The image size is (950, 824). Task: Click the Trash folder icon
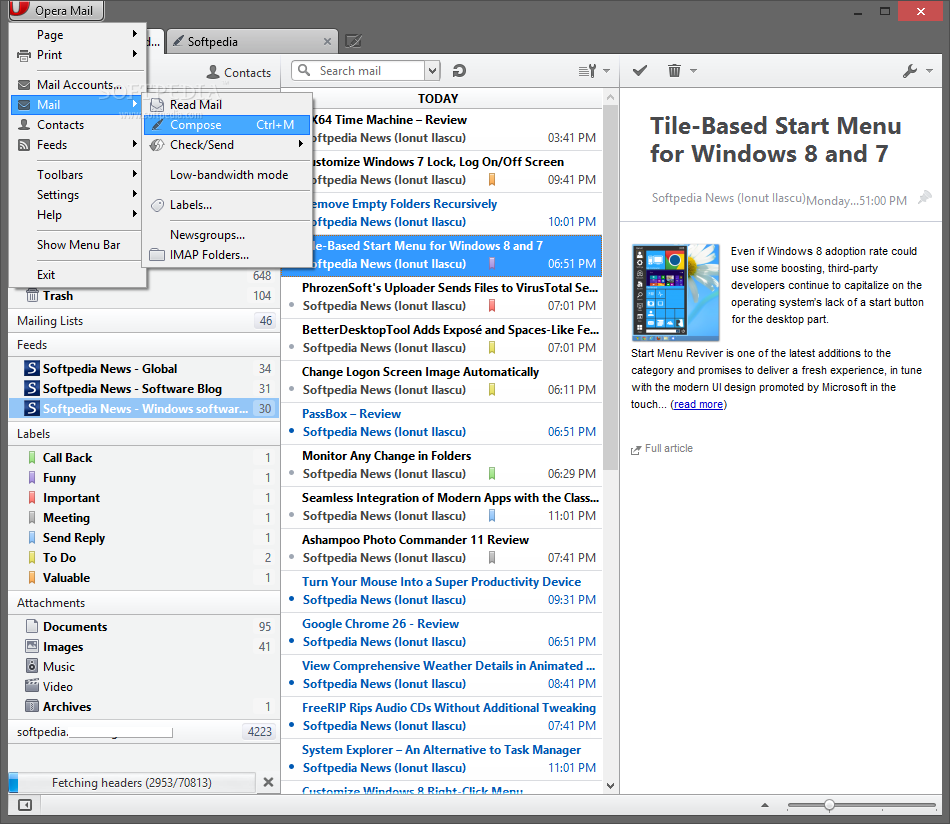point(32,296)
